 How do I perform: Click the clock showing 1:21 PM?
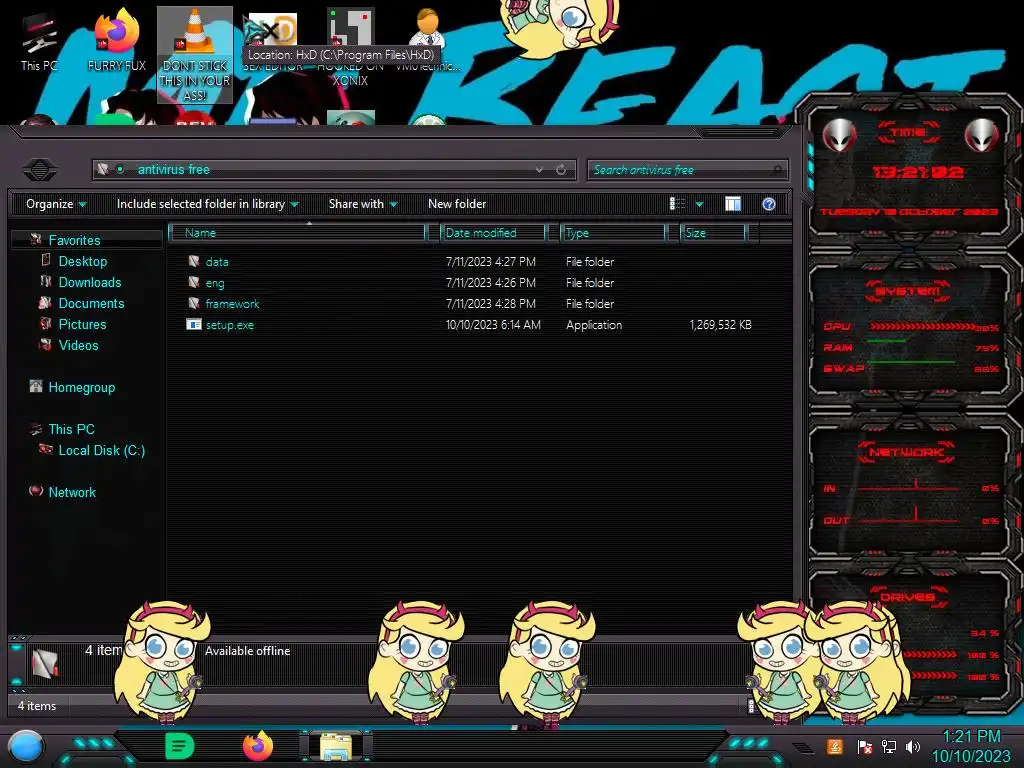(x=971, y=737)
